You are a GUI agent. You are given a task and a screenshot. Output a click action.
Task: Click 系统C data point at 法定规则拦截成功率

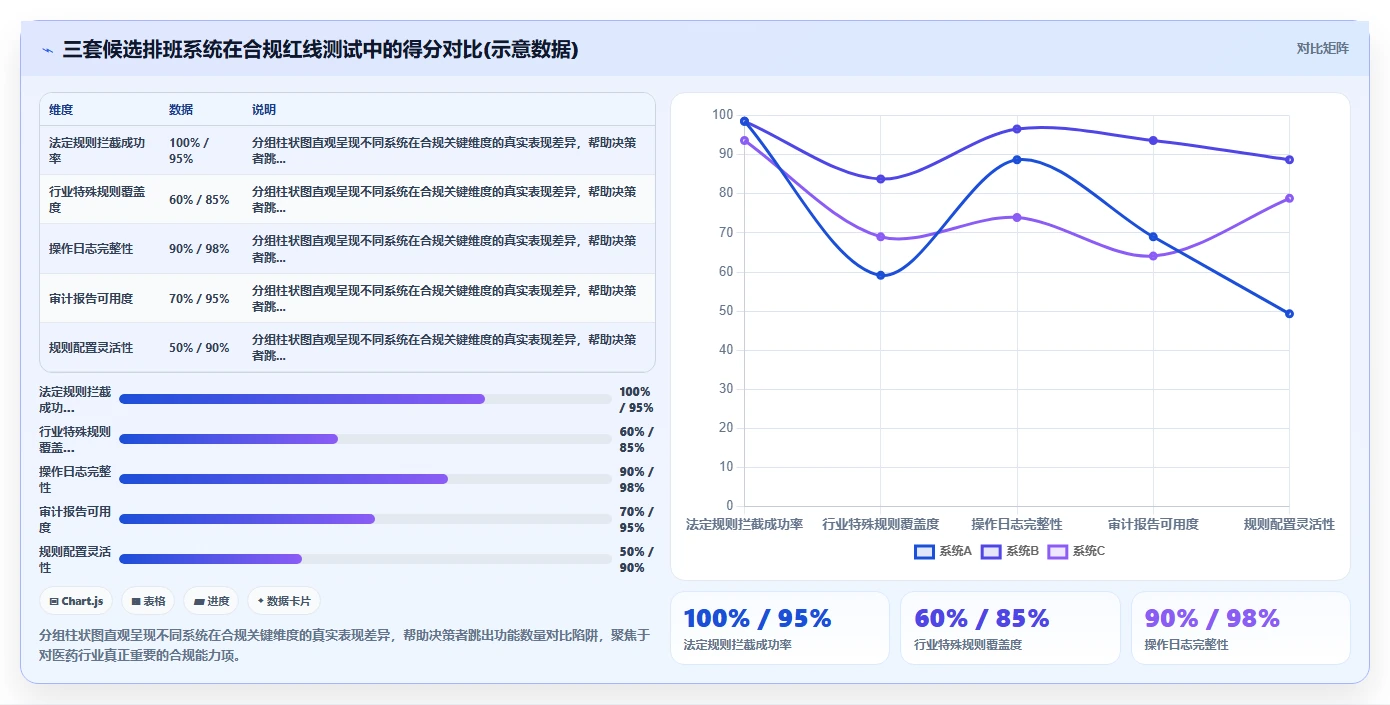[744, 140]
